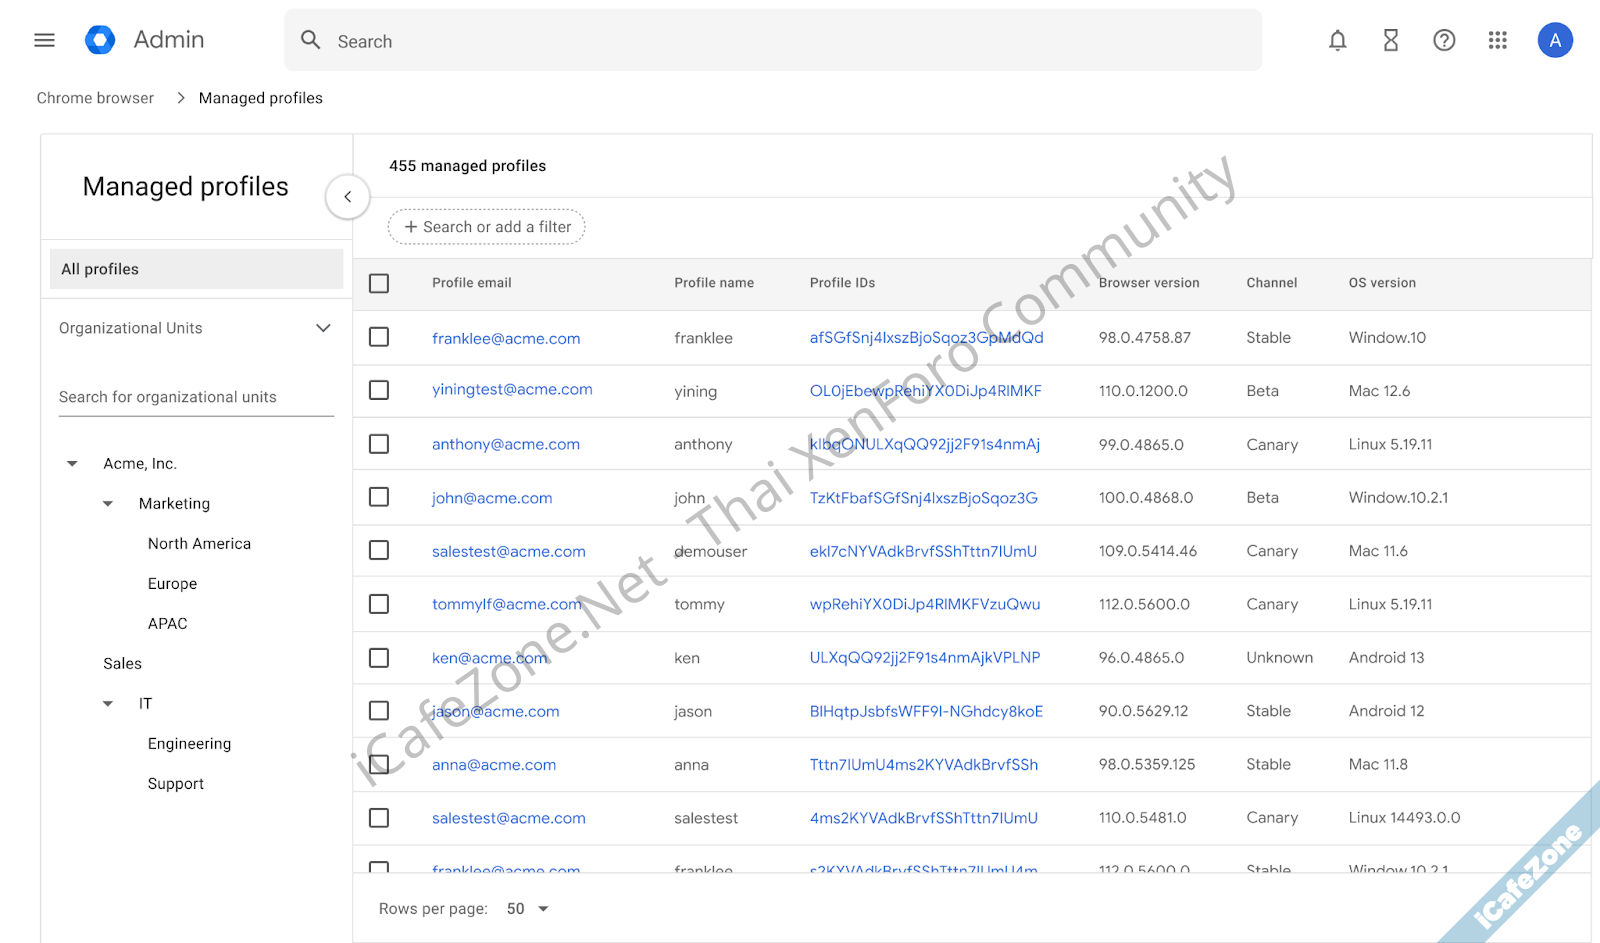Image resolution: width=1600 pixels, height=943 pixels.
Task: Select all profiles using the header checkbox
Action: [379, 283]
